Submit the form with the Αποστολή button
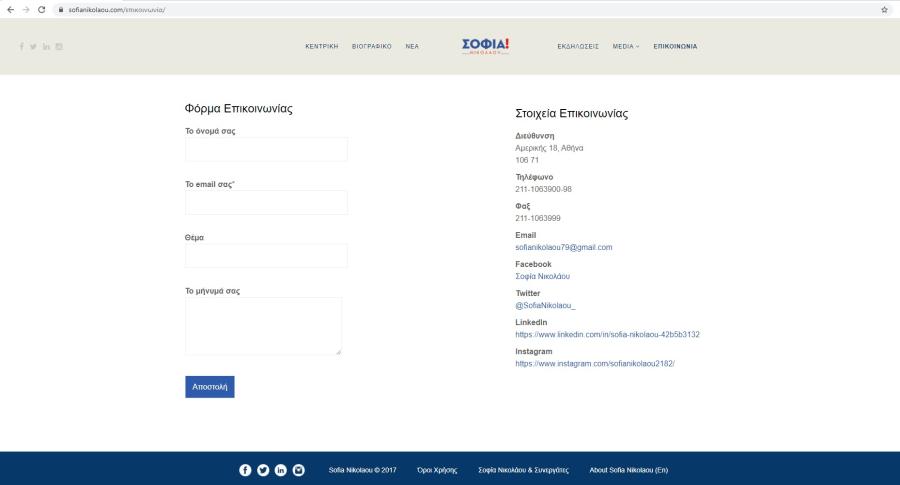900x485 pixels. pos(210,387)
